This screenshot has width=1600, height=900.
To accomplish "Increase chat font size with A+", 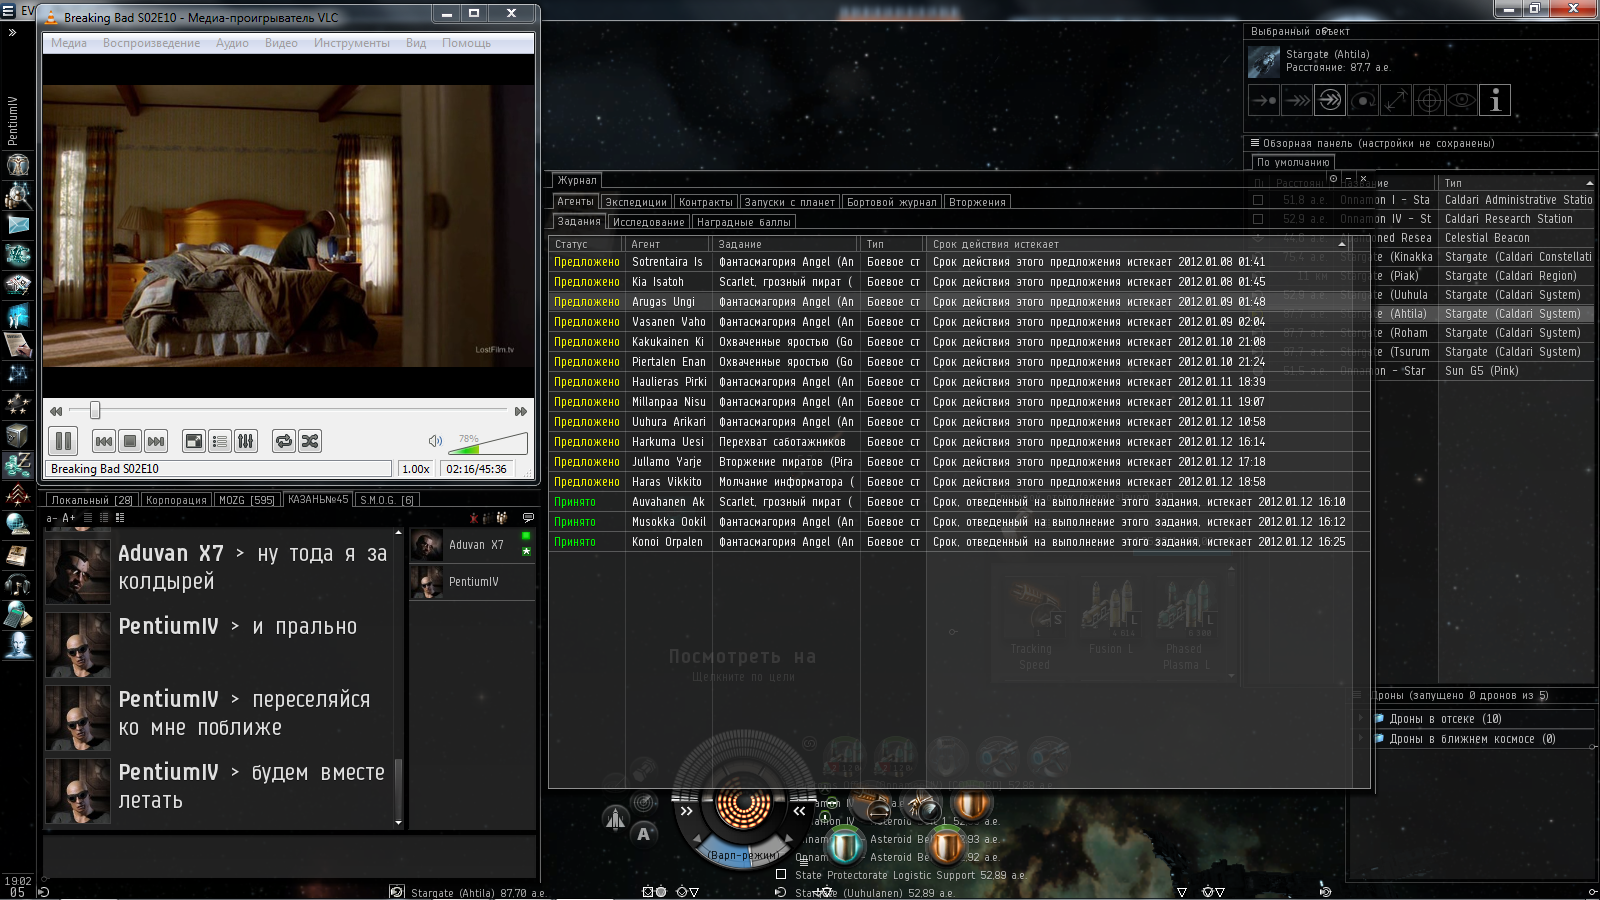I will tap(69, 518).
